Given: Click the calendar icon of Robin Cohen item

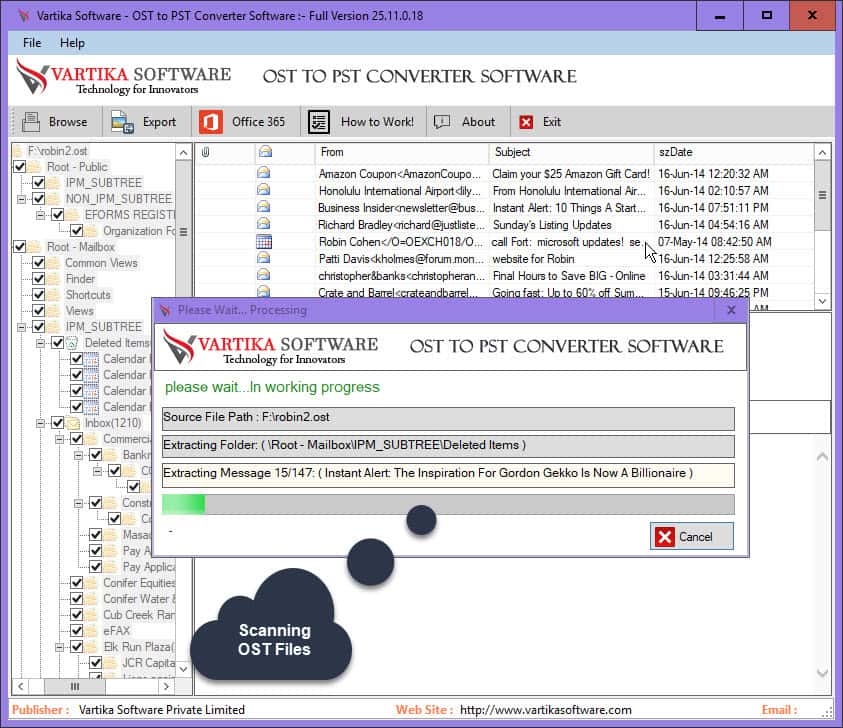Looking at the screenshot, I should 264,241.
